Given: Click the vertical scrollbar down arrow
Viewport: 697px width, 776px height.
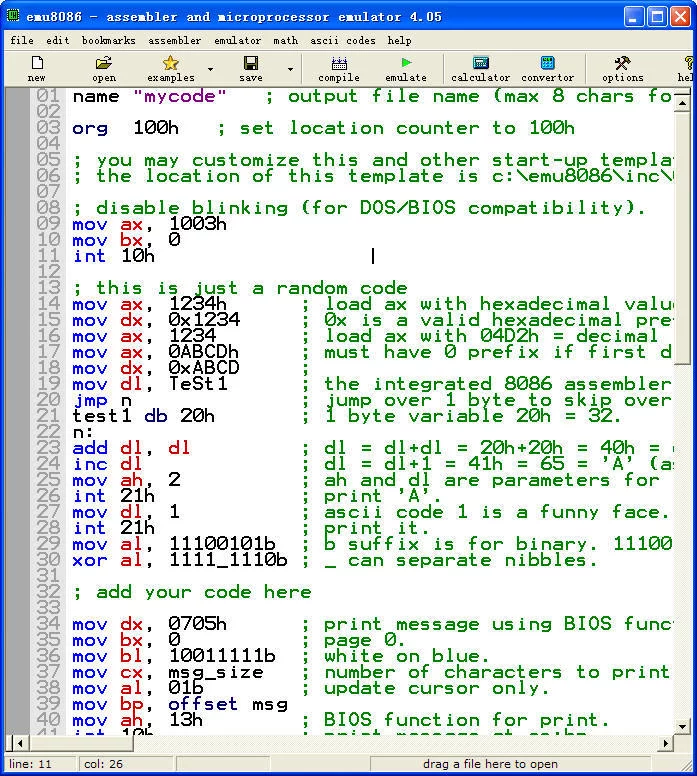Looking at the screenshot, I should point(683,727).
